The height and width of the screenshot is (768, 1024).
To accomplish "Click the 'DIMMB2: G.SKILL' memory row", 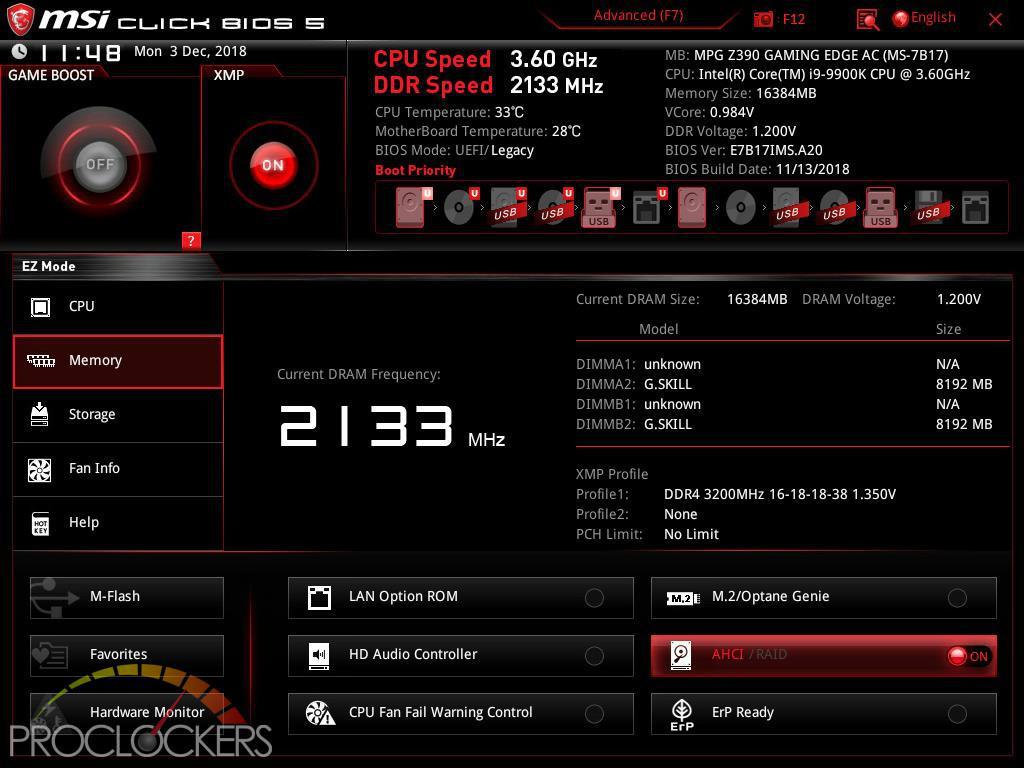I will [x=784, y=424].
